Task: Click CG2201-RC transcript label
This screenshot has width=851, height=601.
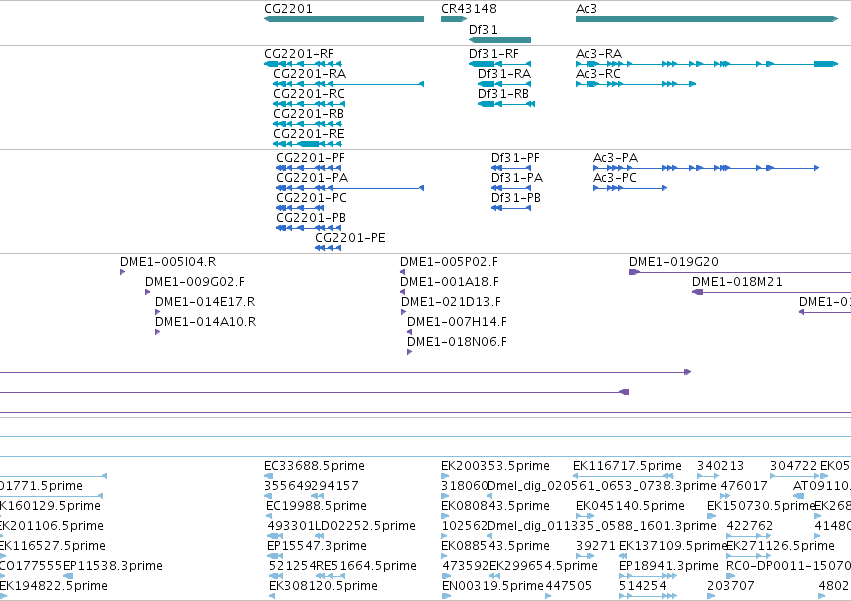Action: coord(309,93)
